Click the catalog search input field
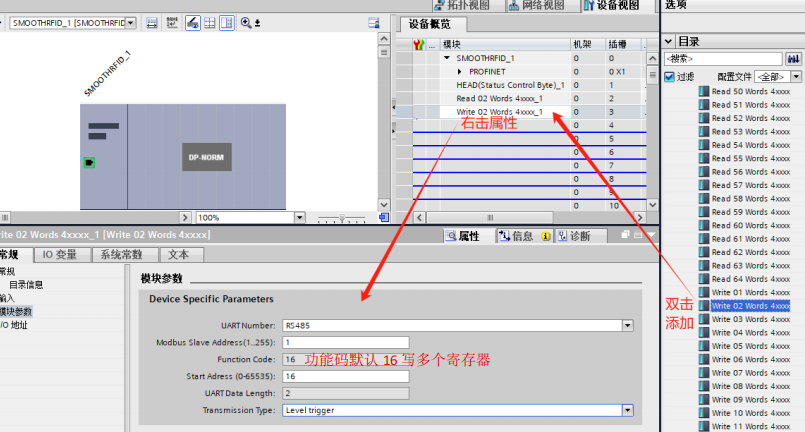 pos(723,59)
